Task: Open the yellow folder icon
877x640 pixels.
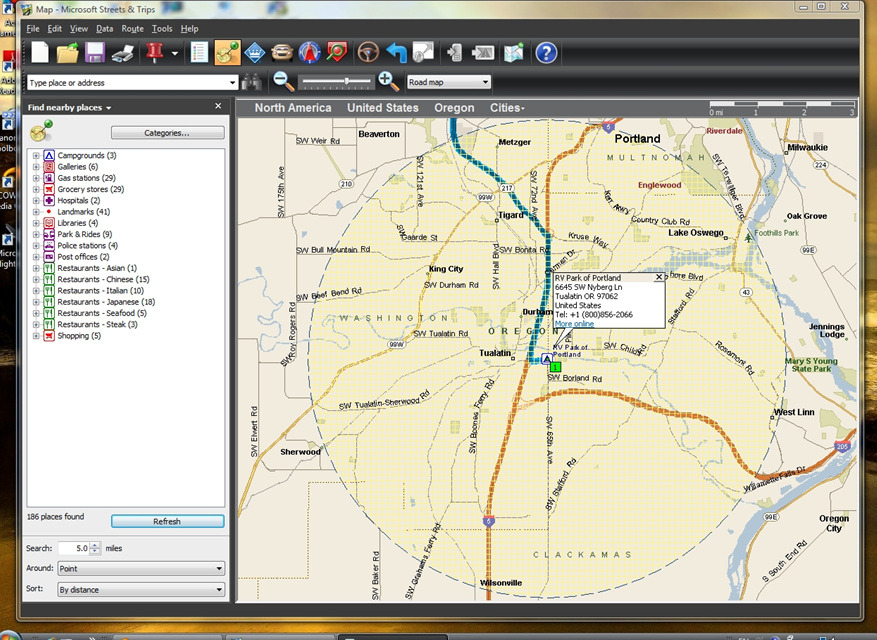Action: 68,53
